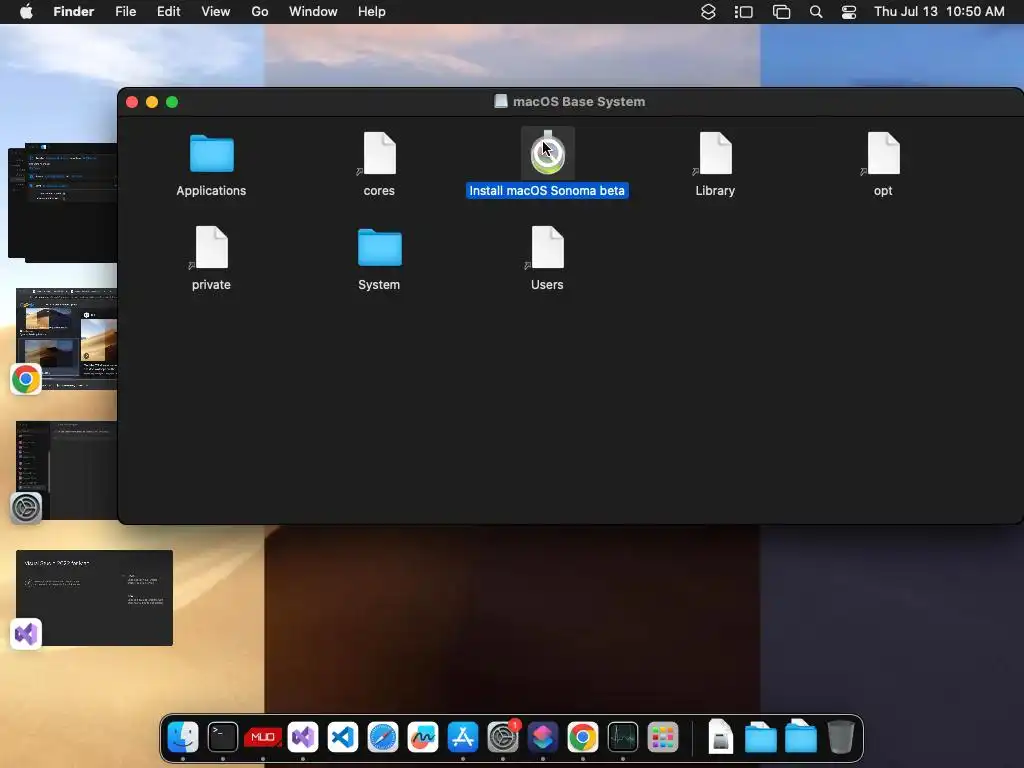Launch Terminal from the Dock
Screen dimensions: 1024x768
click(223, 737)
